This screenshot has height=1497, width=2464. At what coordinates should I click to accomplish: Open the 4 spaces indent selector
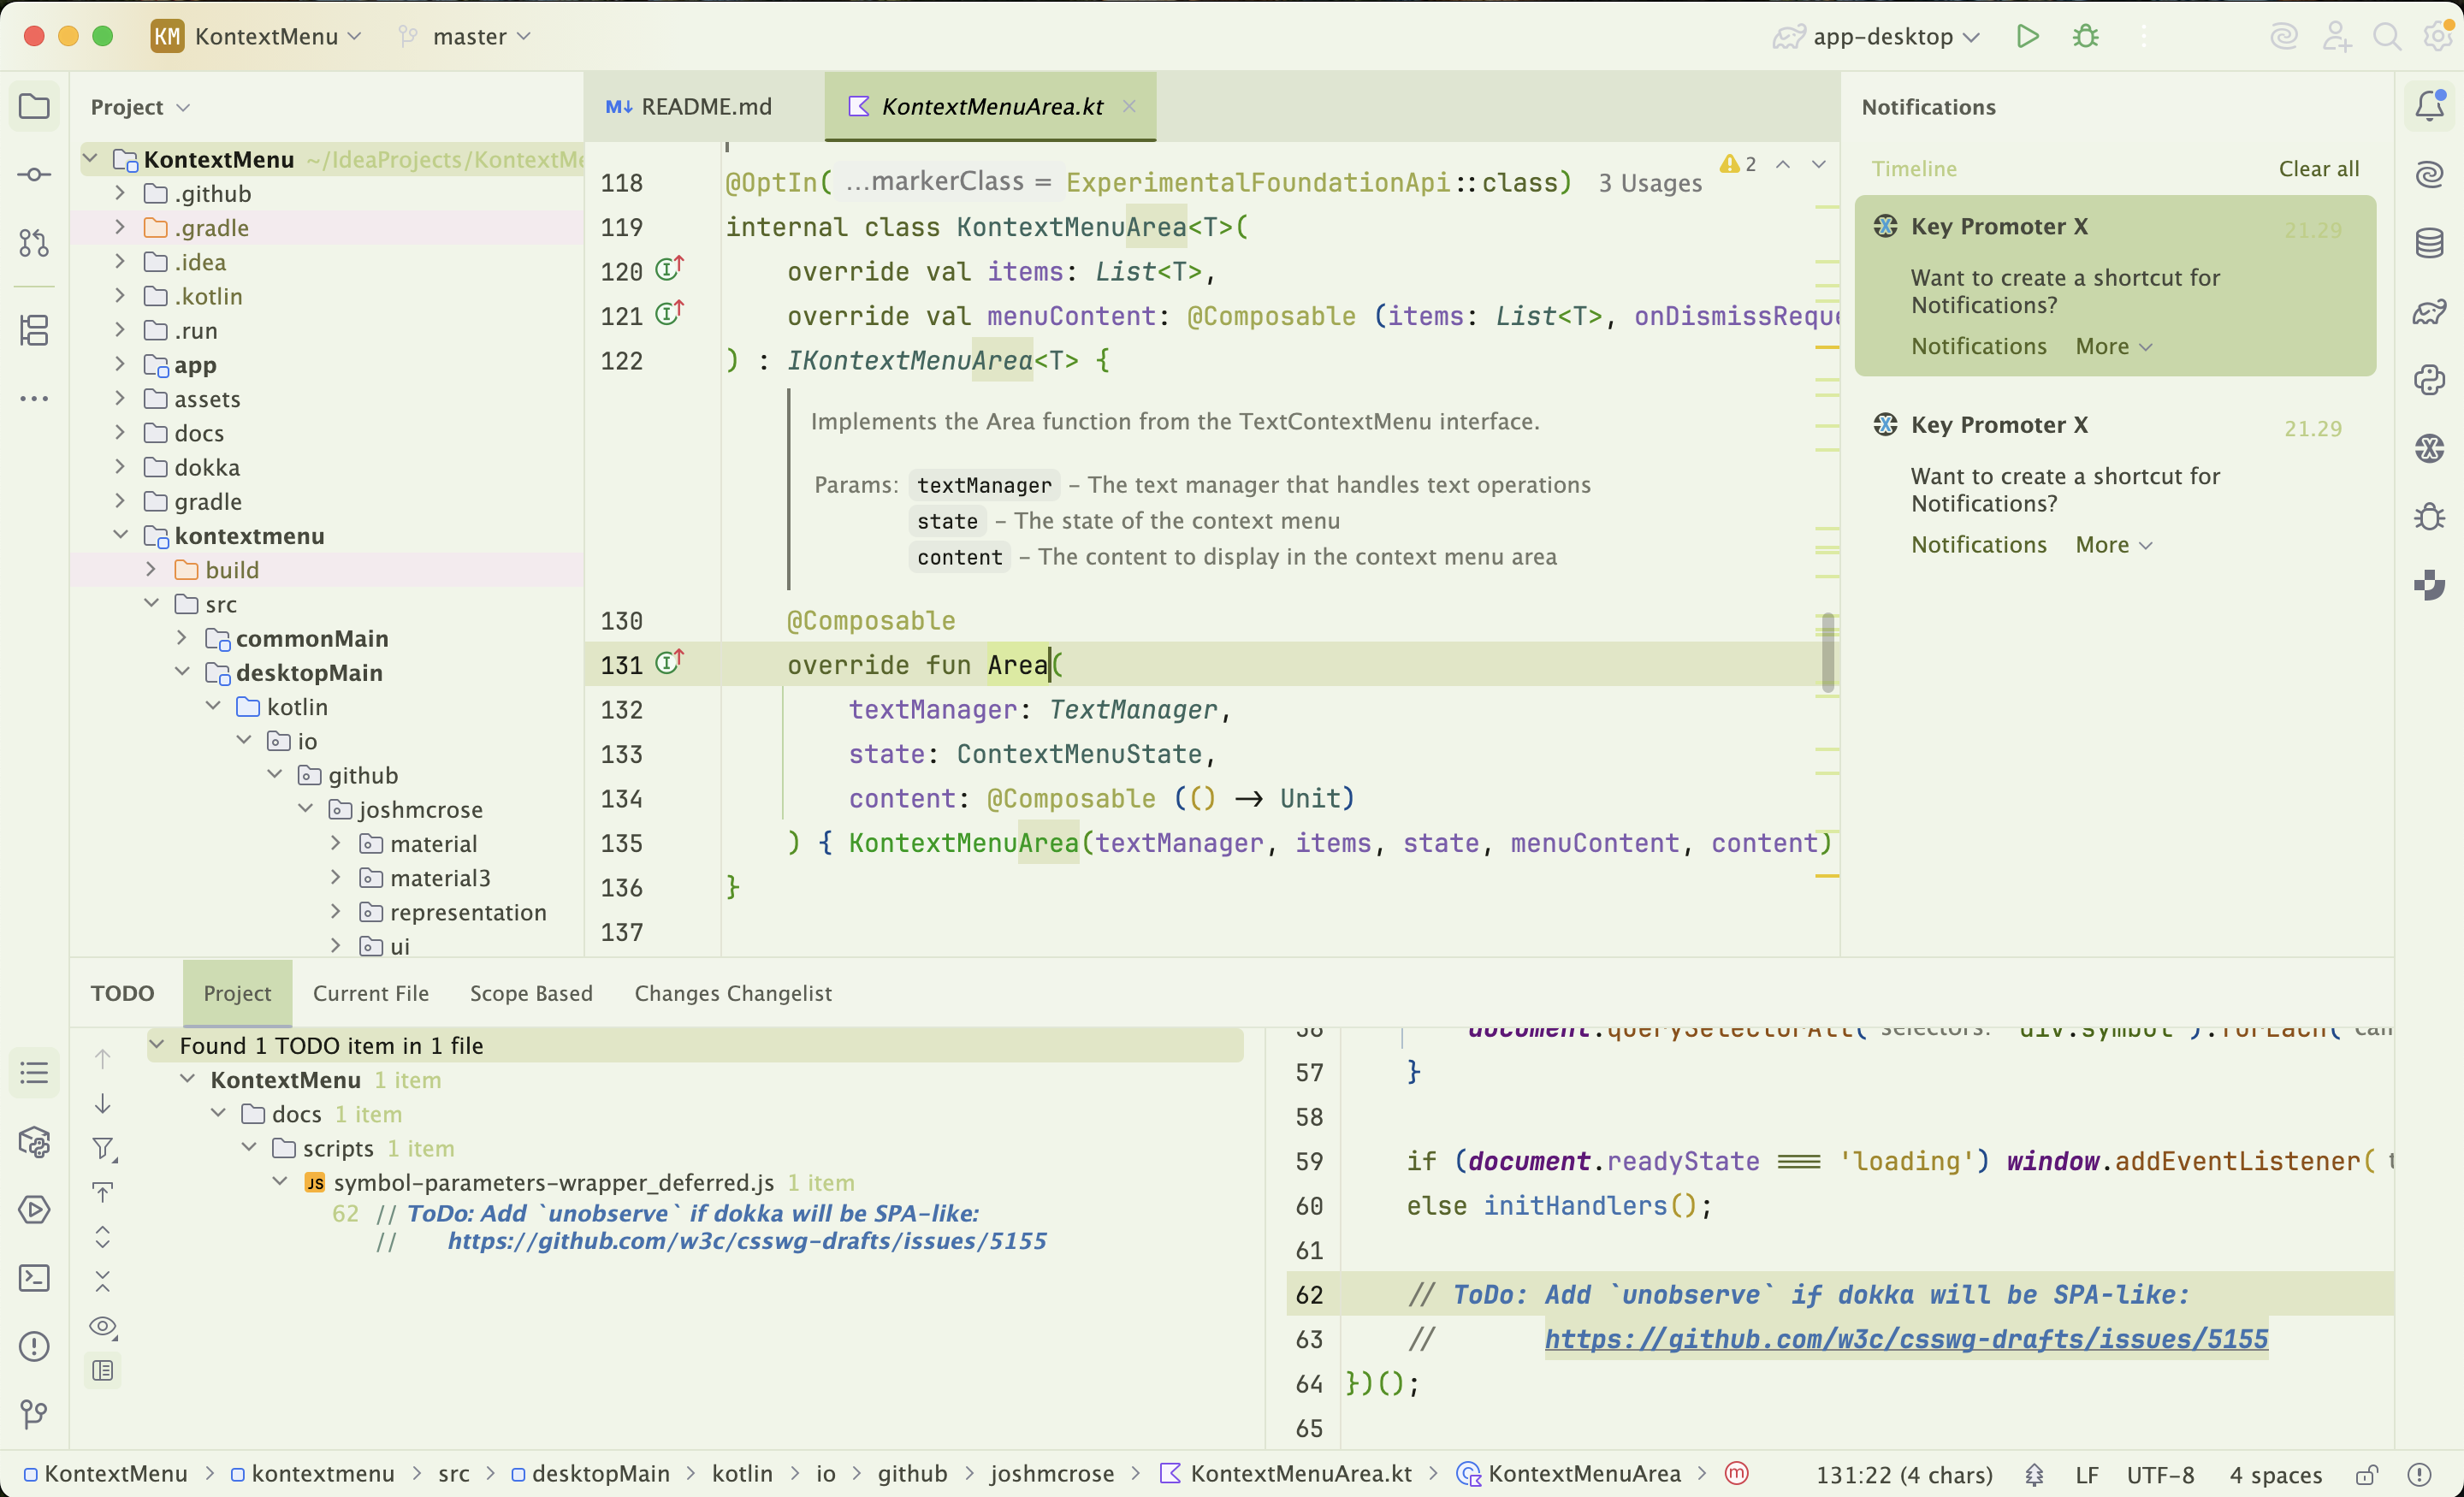tap(2275, 1475)
